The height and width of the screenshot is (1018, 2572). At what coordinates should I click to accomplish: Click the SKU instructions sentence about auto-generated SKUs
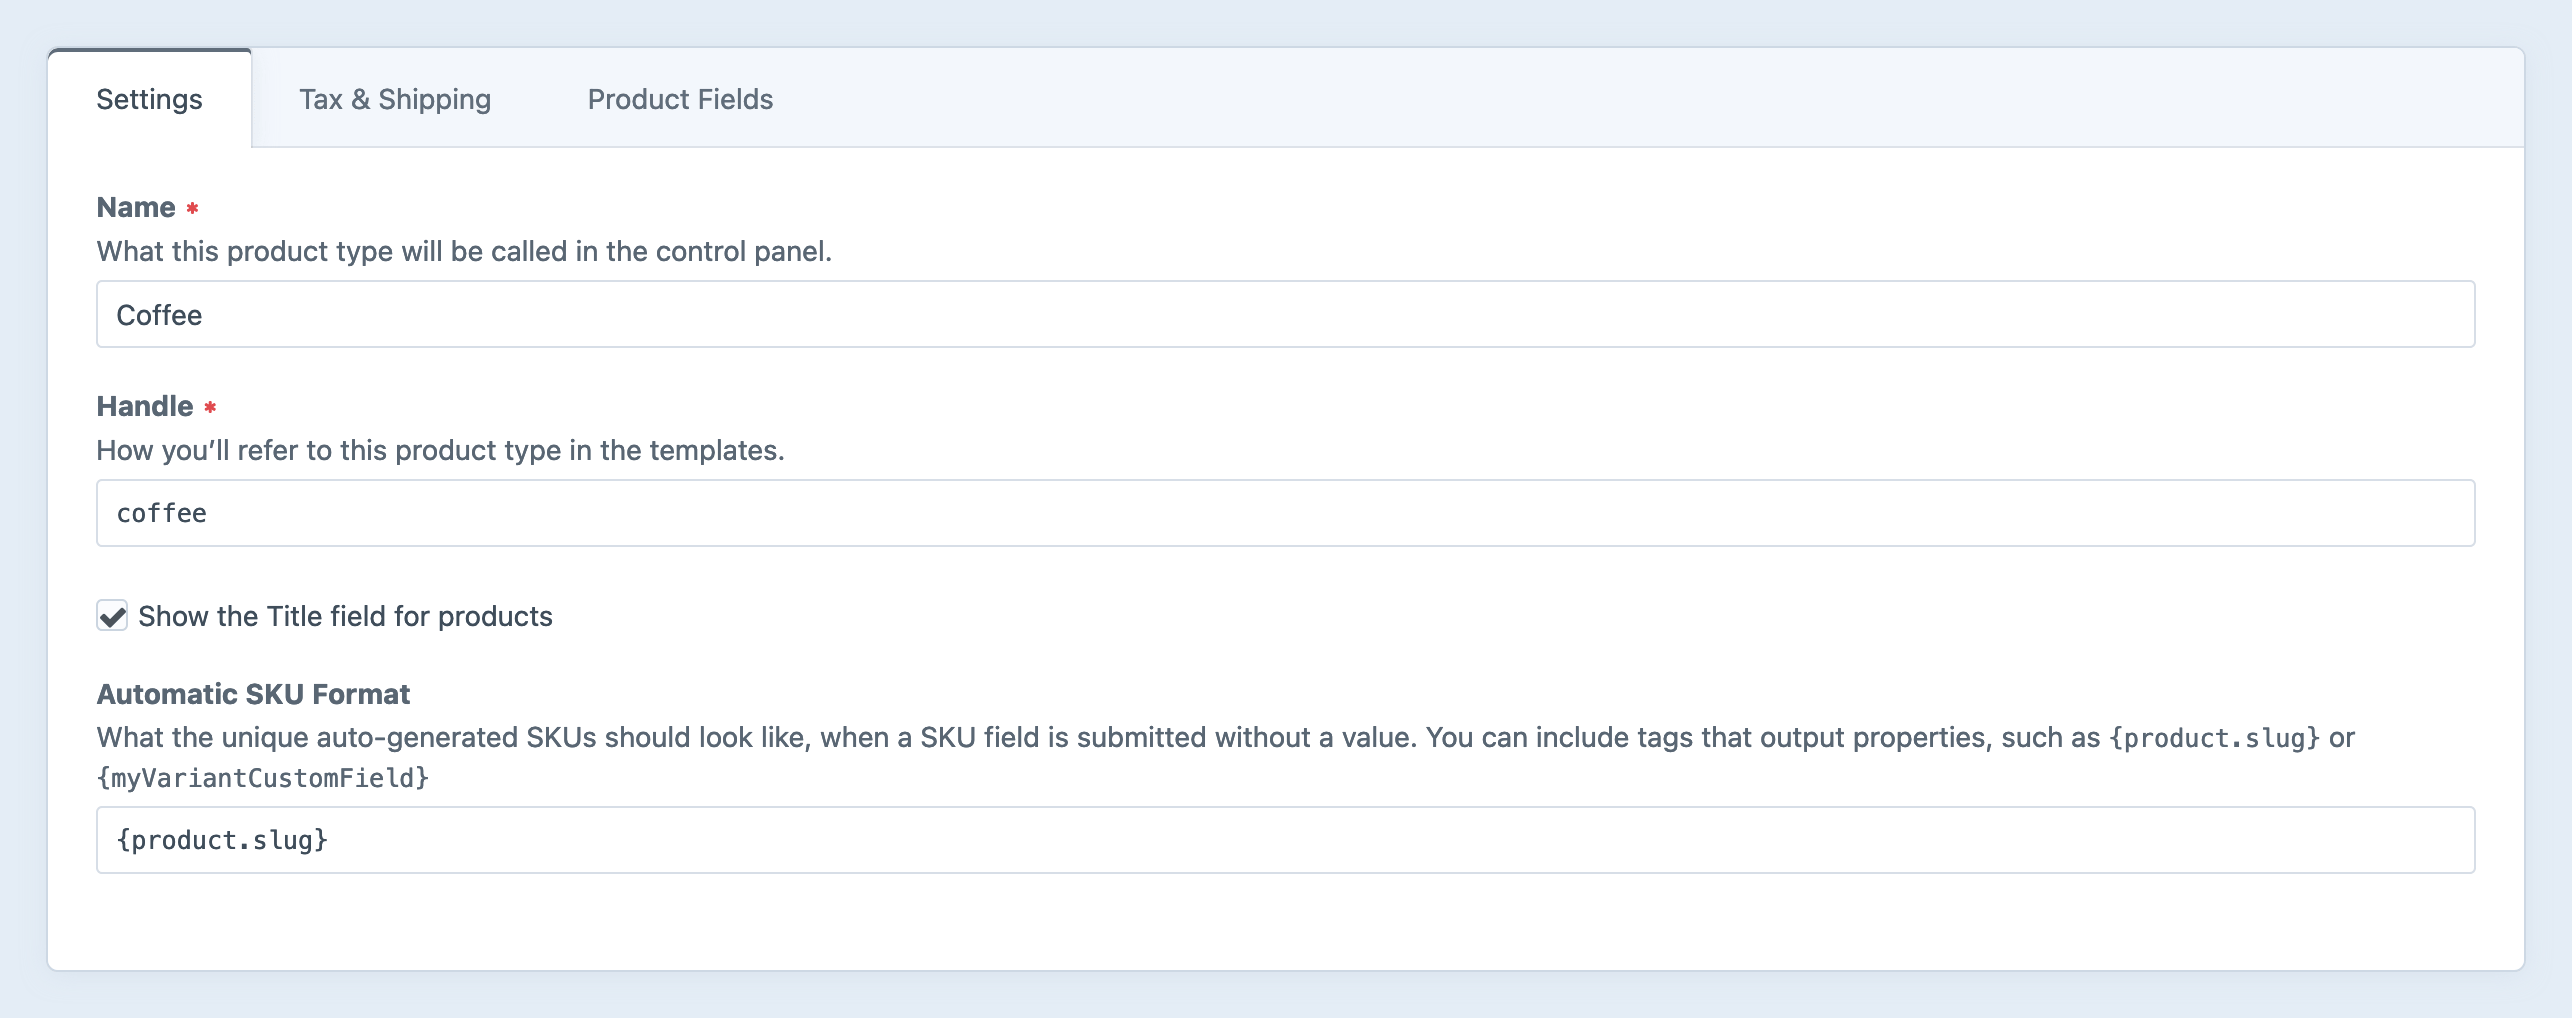760,738
